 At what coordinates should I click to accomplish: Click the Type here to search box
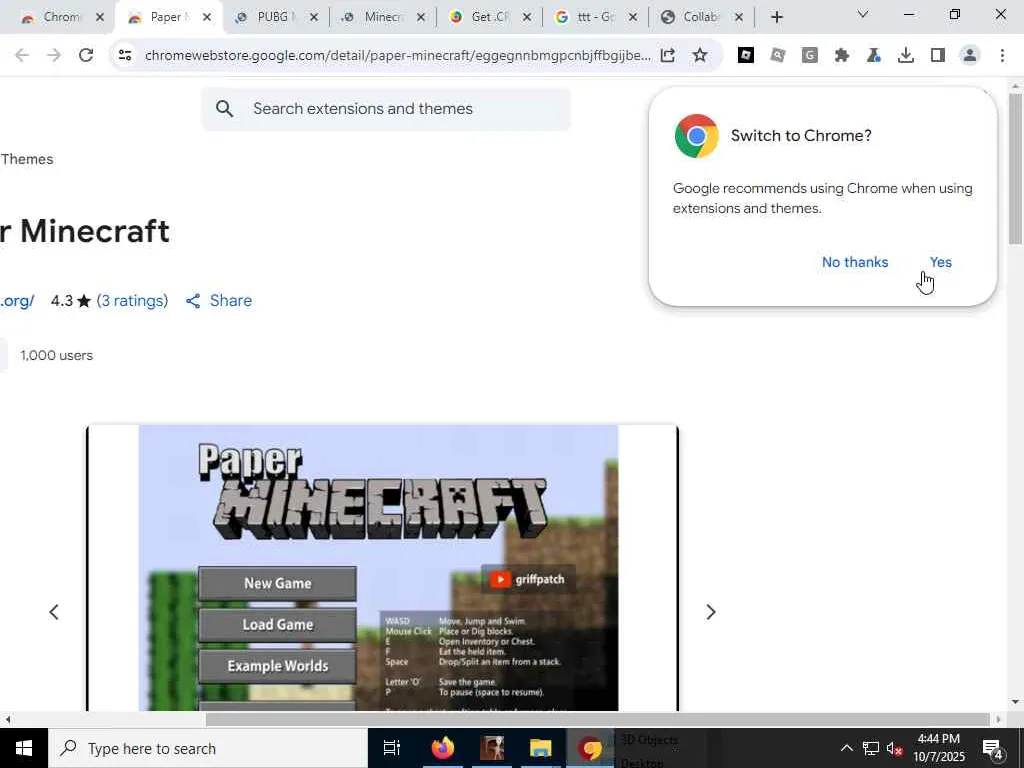(208, 748)
